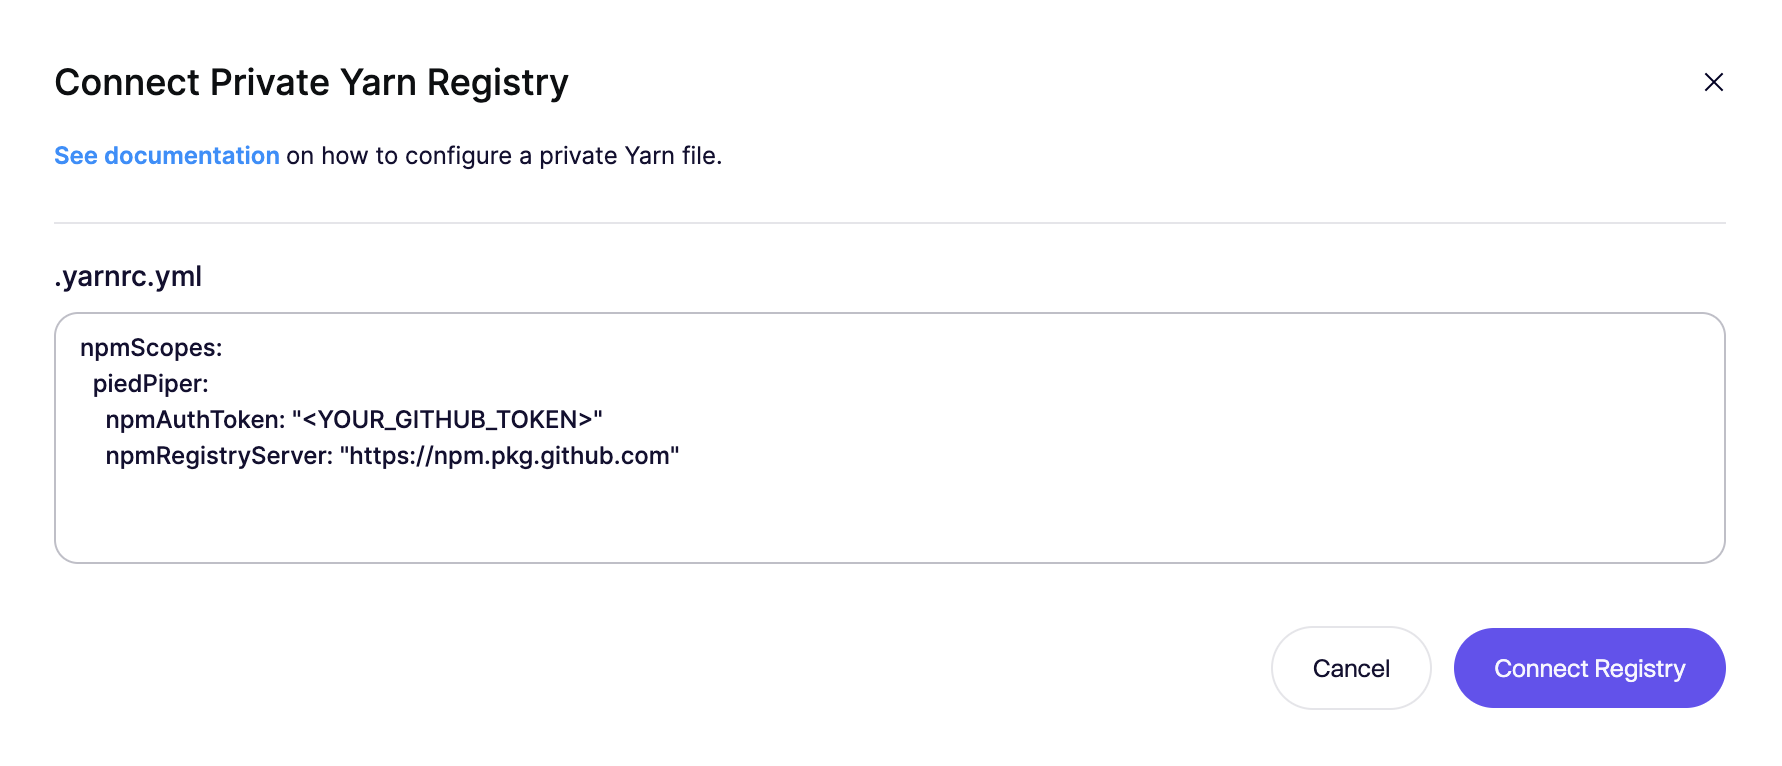The height and width of the screenshot is (766, 1782).
Task: Click the horizontal divider under the description
Action: click(888, 222)
